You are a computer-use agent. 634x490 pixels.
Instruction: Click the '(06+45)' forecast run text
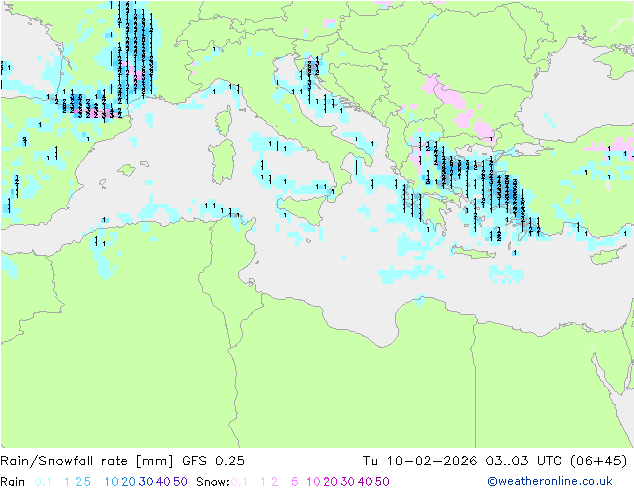[598, 461]
